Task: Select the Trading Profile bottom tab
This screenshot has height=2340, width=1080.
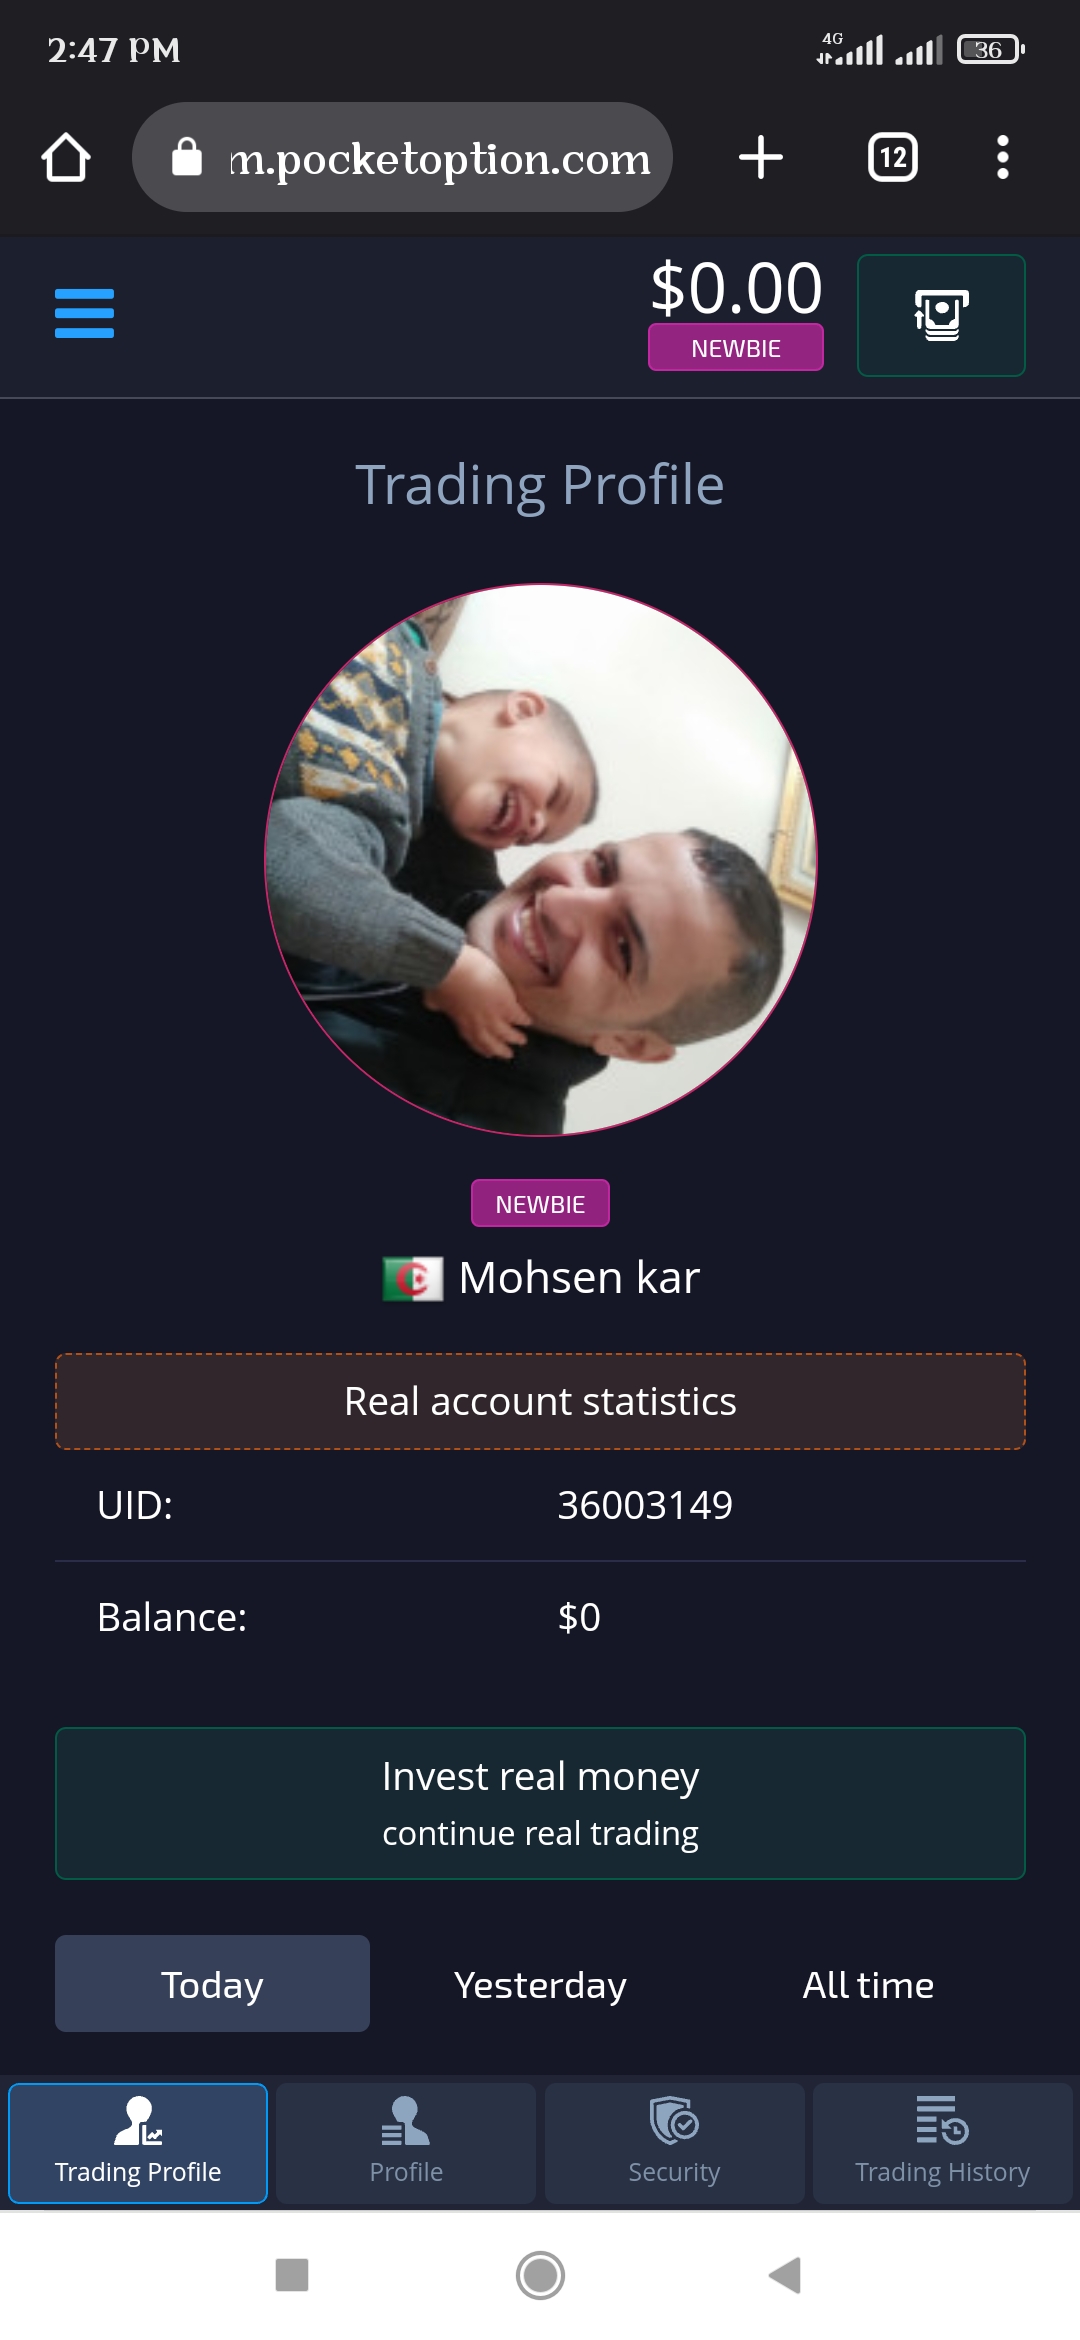Action: 138,2143
